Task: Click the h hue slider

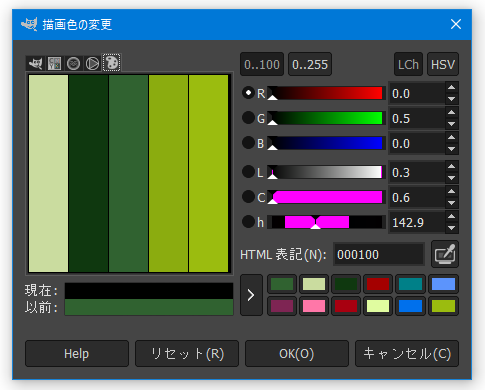Action: pos(327,222)
